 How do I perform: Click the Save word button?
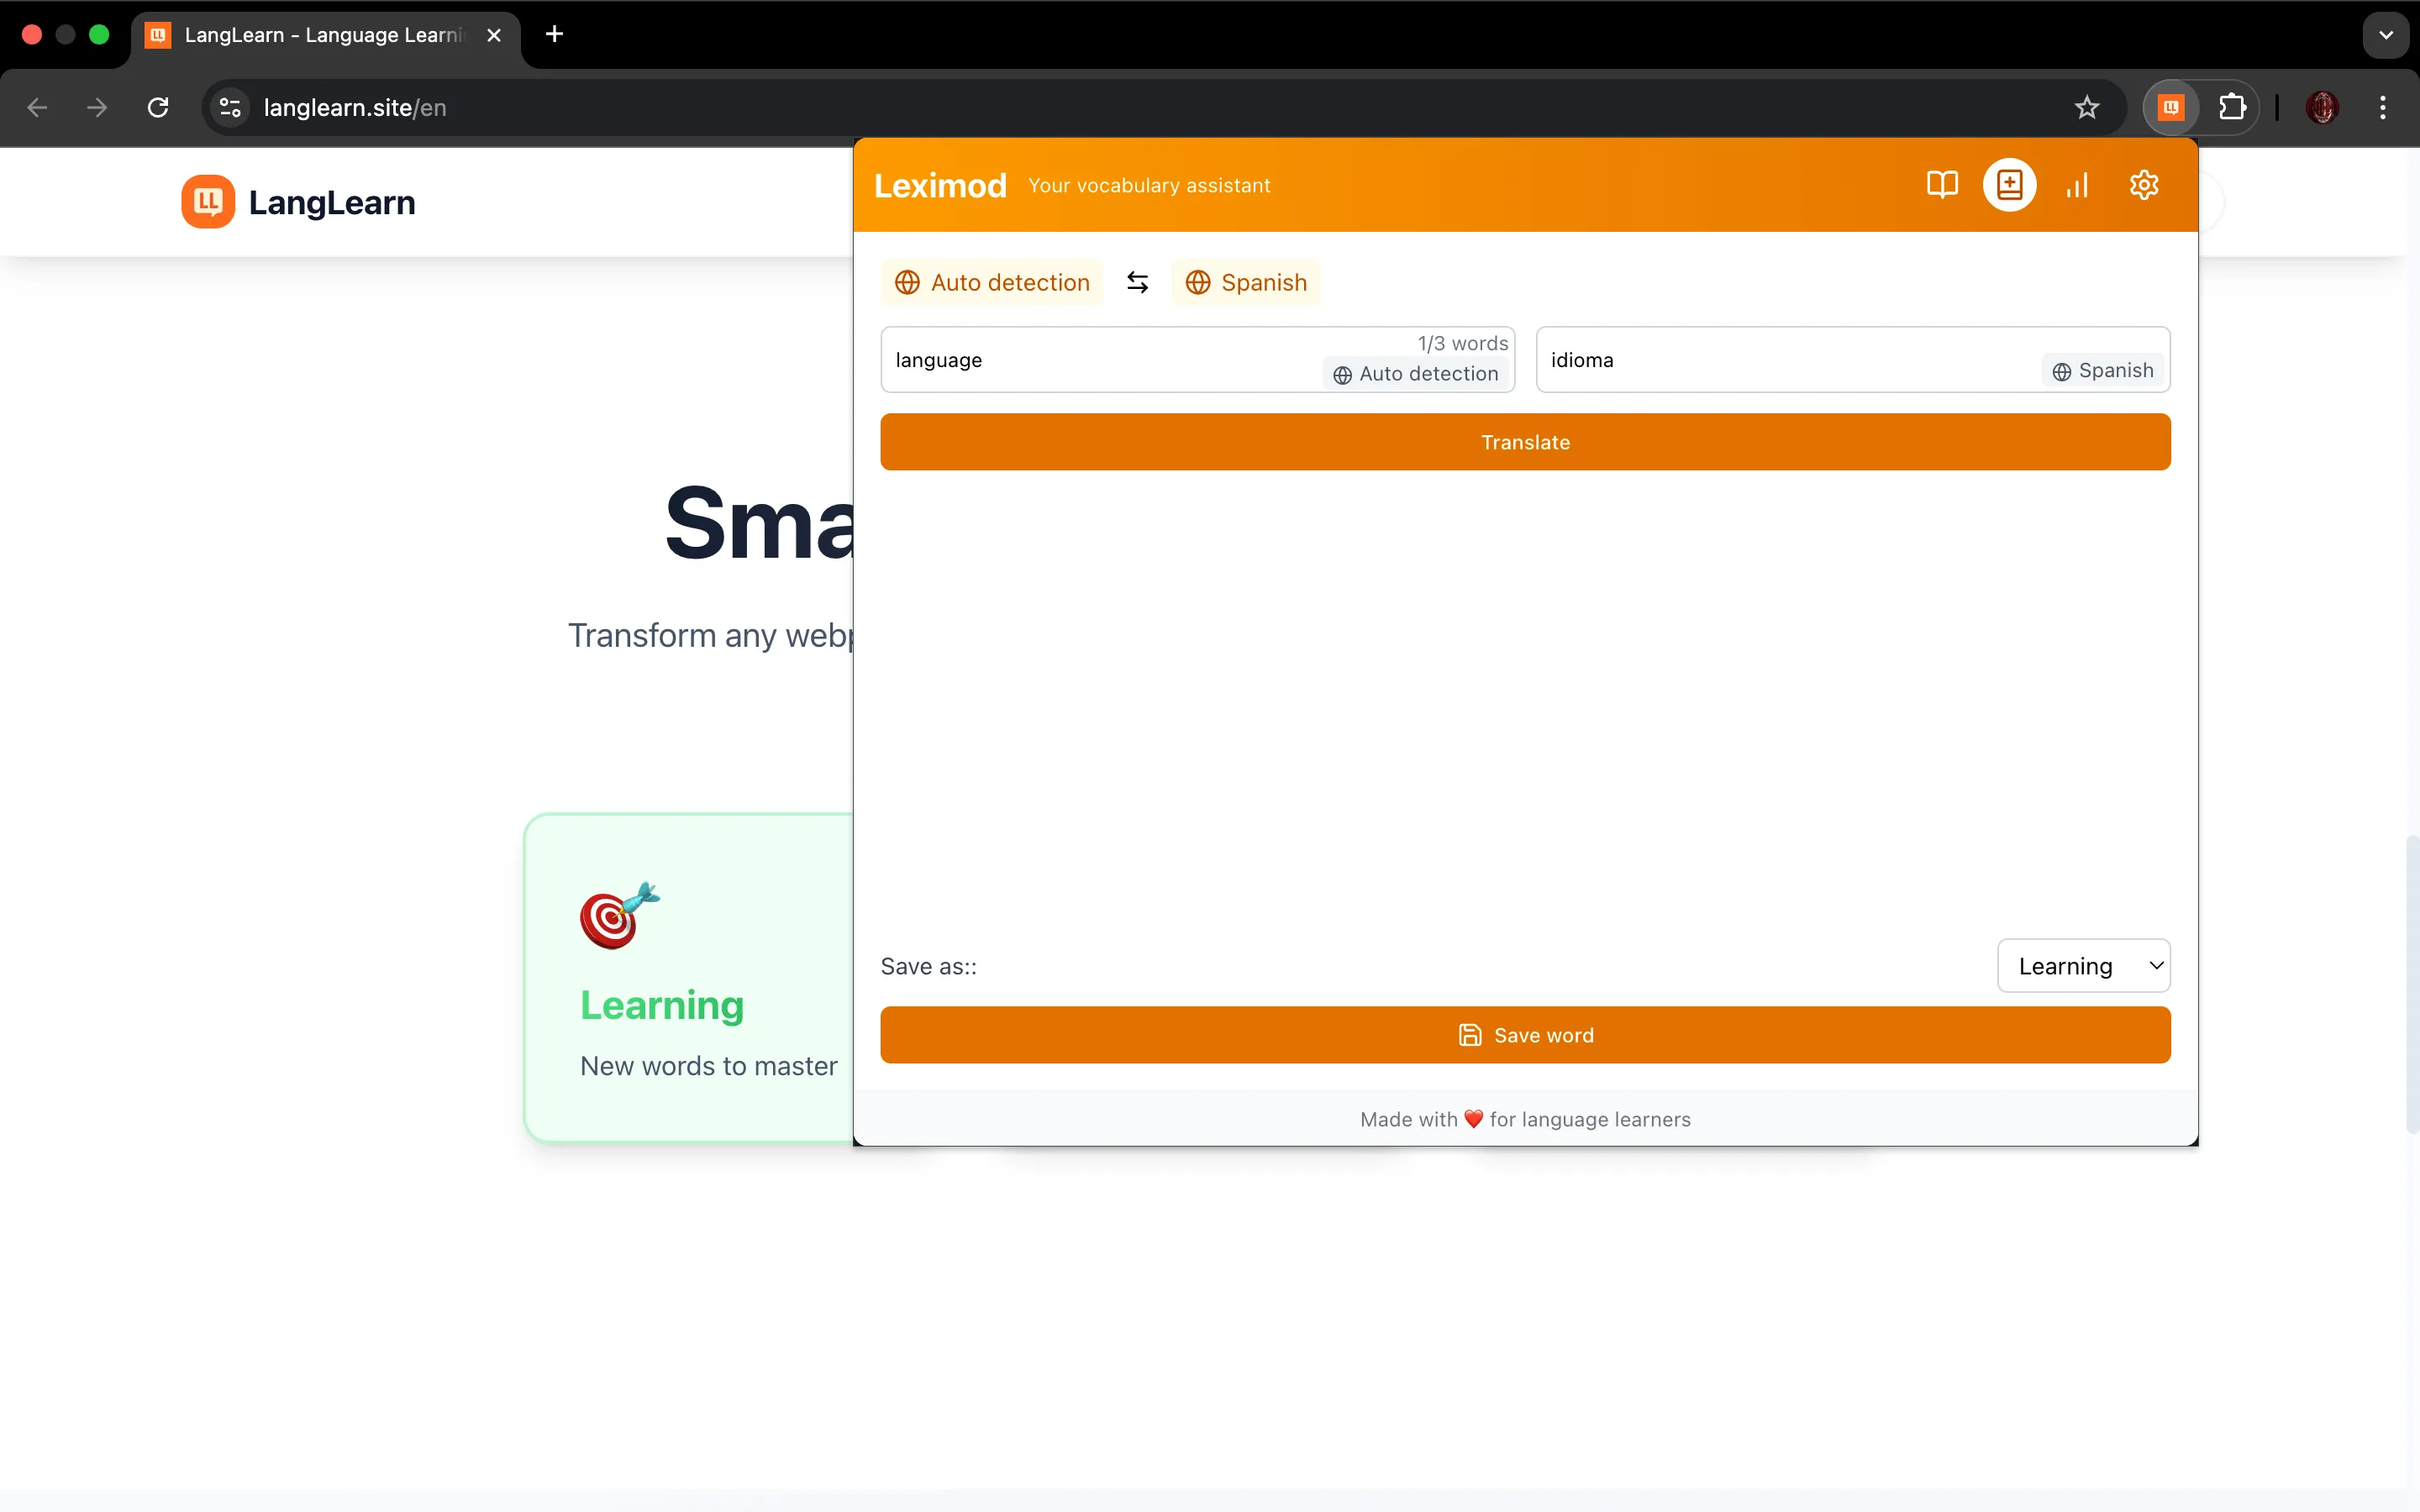[1525, 1035]
